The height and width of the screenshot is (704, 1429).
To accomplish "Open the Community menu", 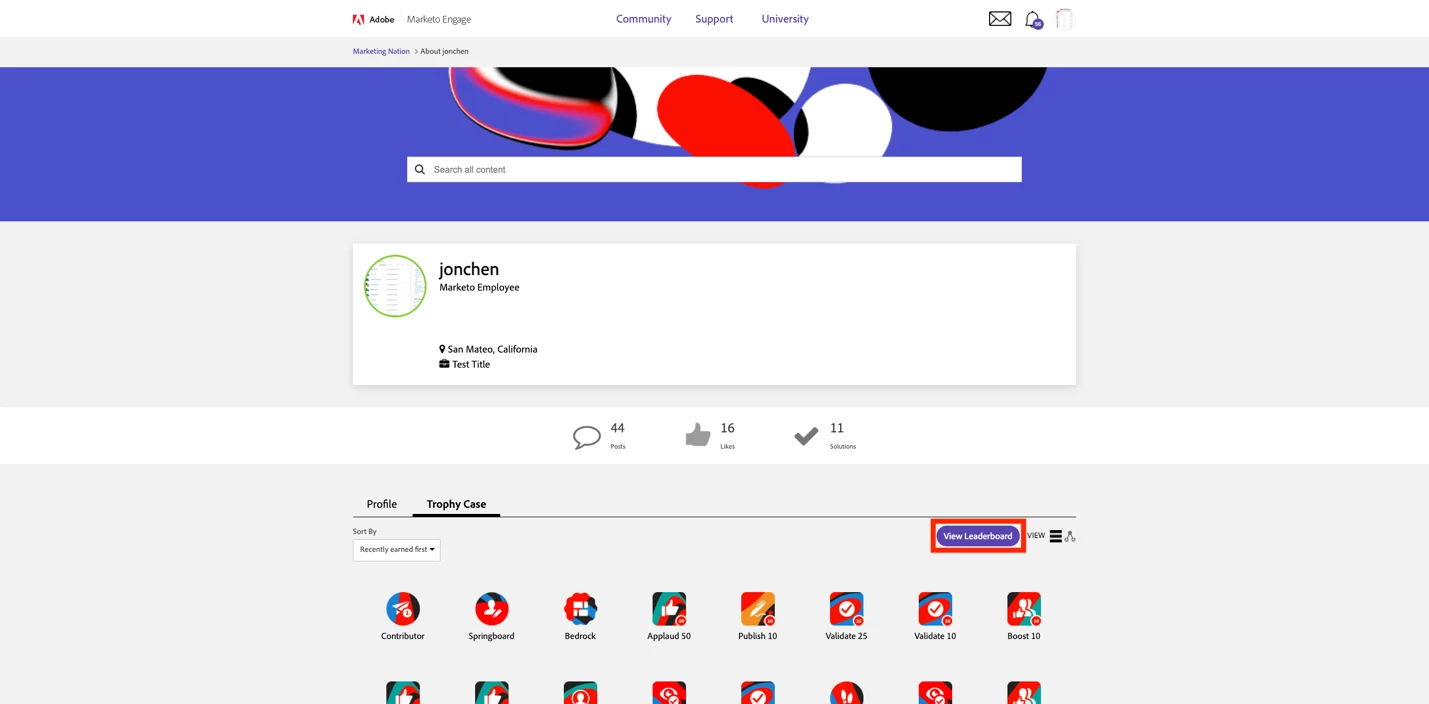I will (643, 19).
